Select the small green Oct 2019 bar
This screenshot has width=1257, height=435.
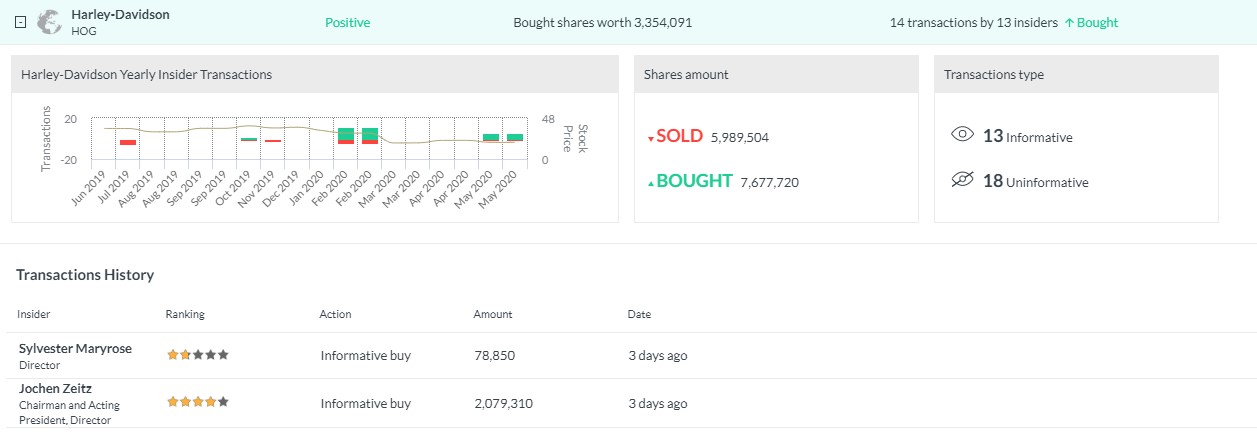(249, 139)
